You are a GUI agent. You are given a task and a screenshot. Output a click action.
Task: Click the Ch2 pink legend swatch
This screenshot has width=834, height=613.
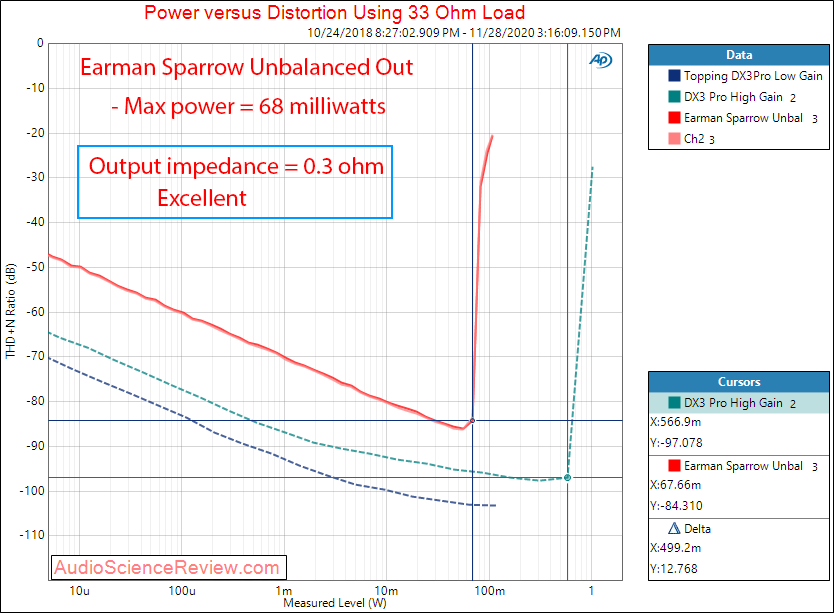coord(674,138)
